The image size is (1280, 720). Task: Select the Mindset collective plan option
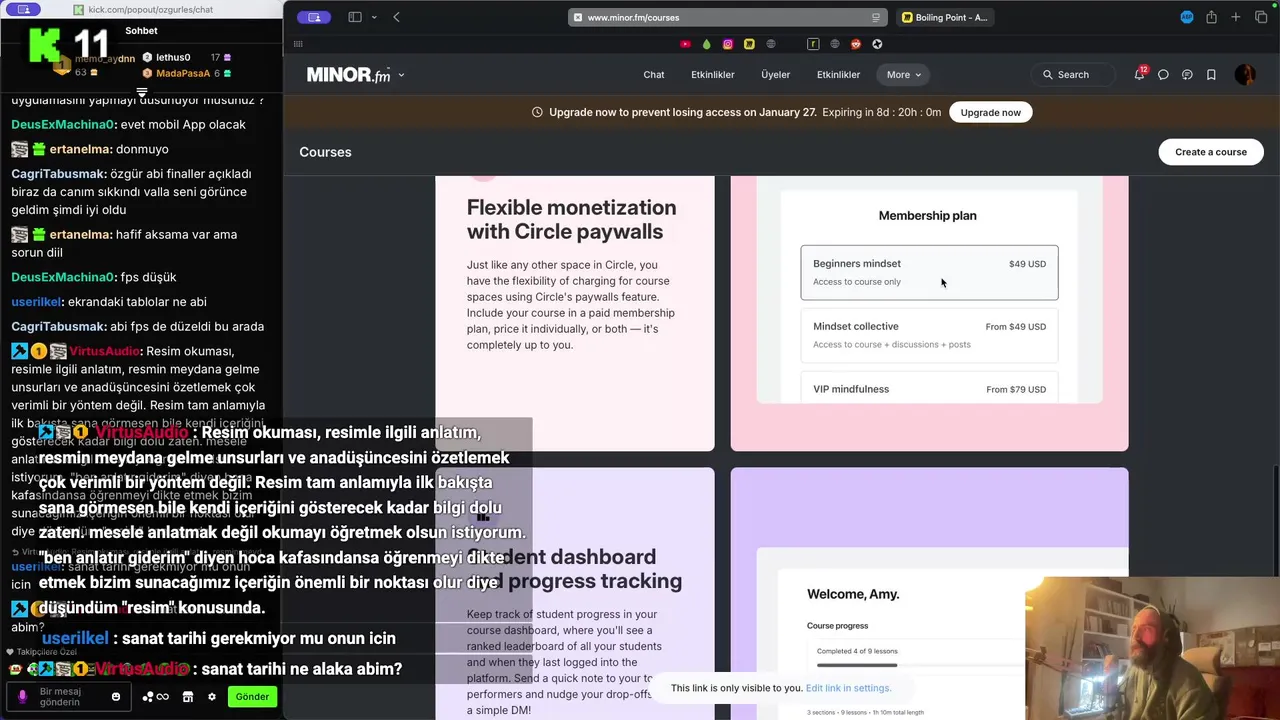click(929, 335)
